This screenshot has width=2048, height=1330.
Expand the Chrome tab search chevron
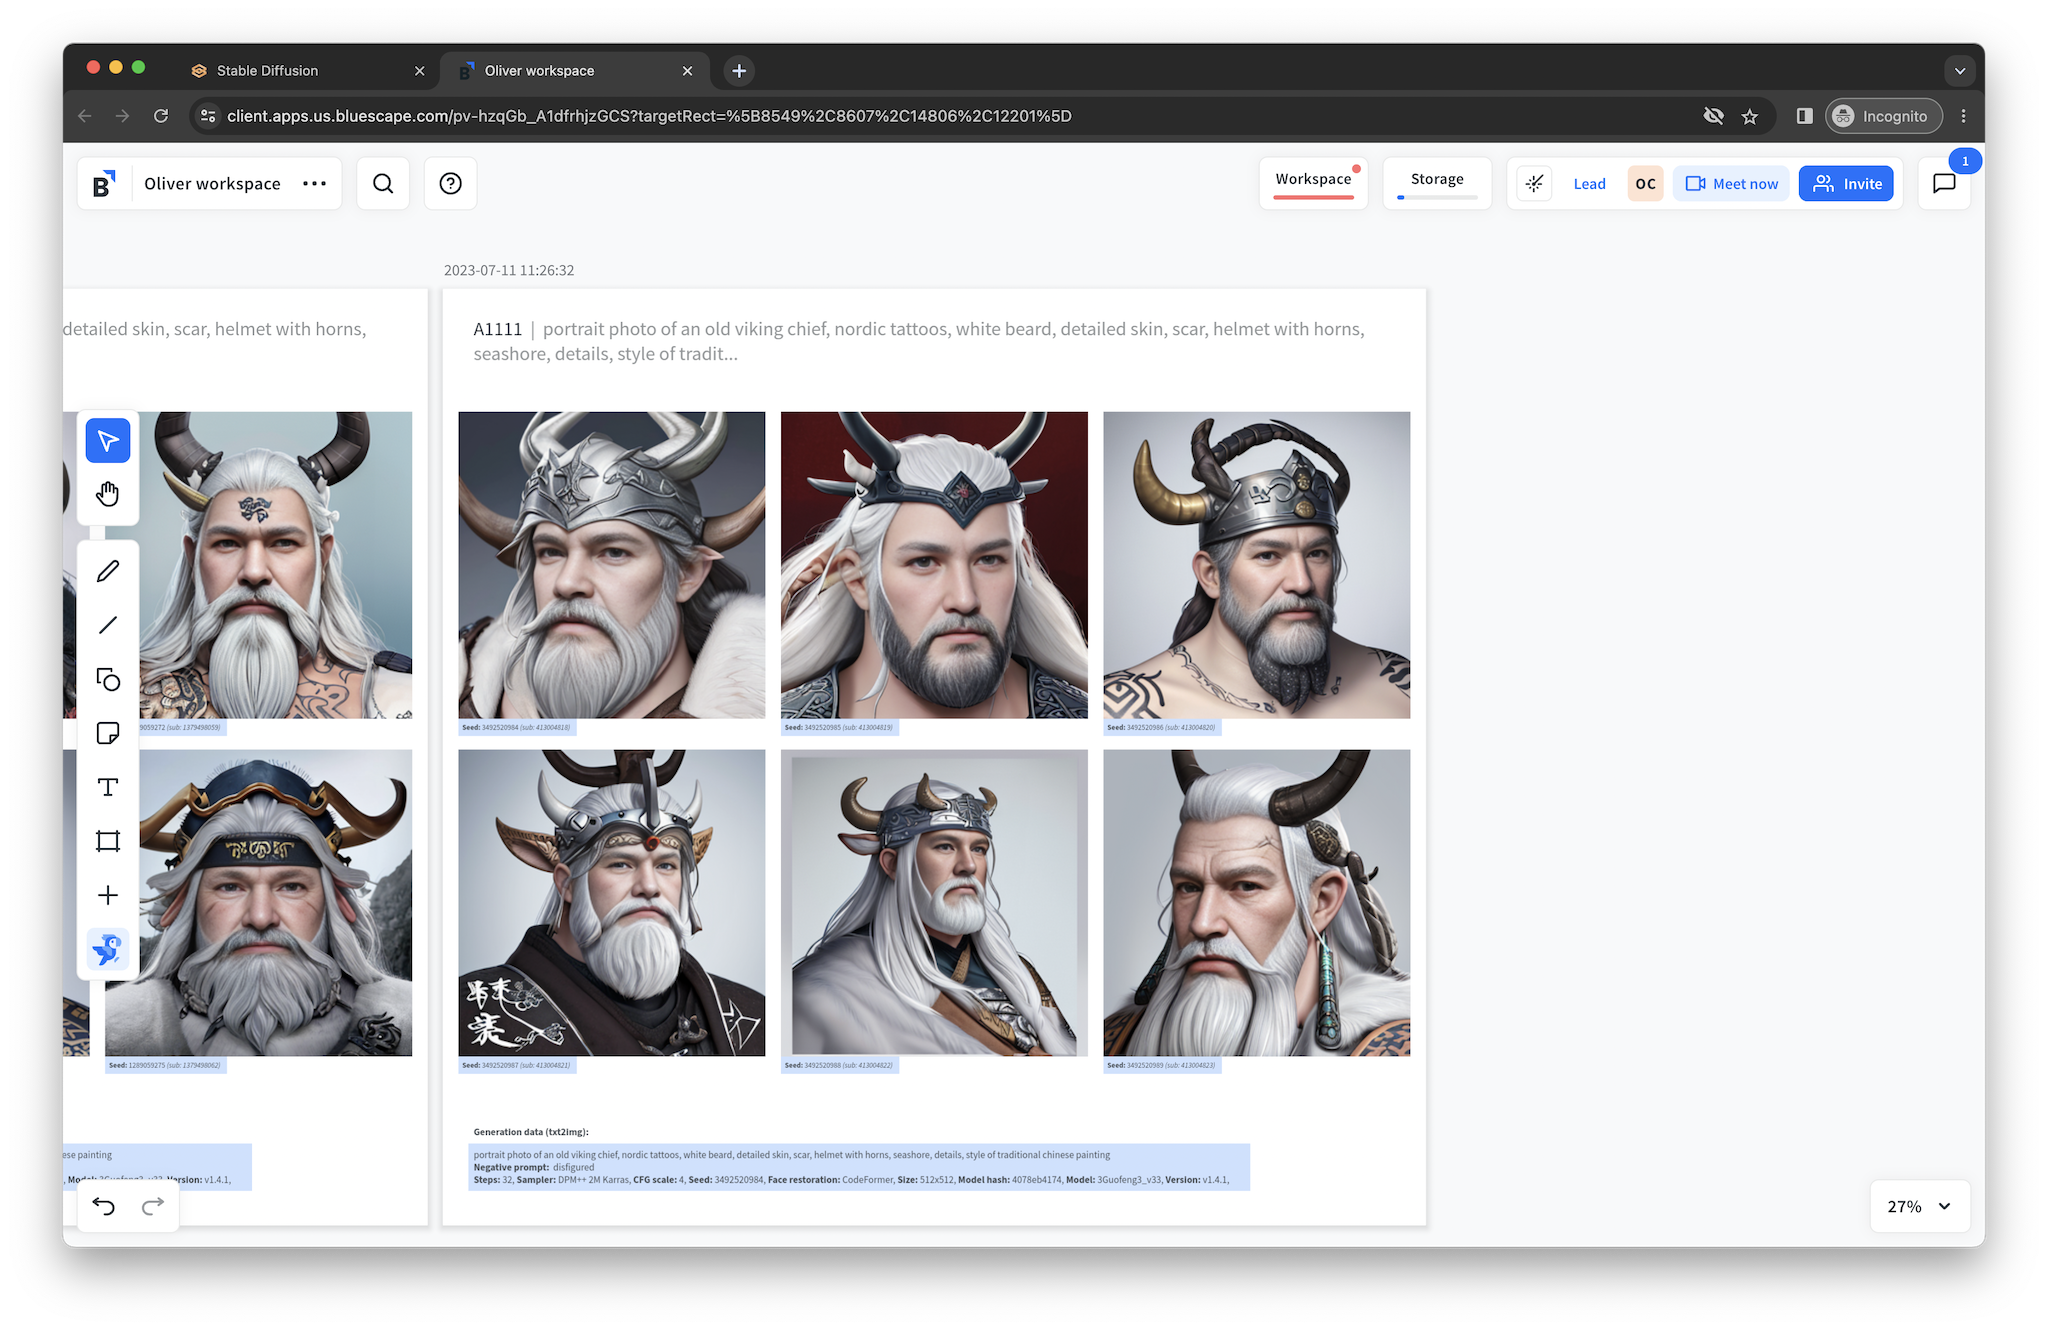click(x=1959, y=71)
